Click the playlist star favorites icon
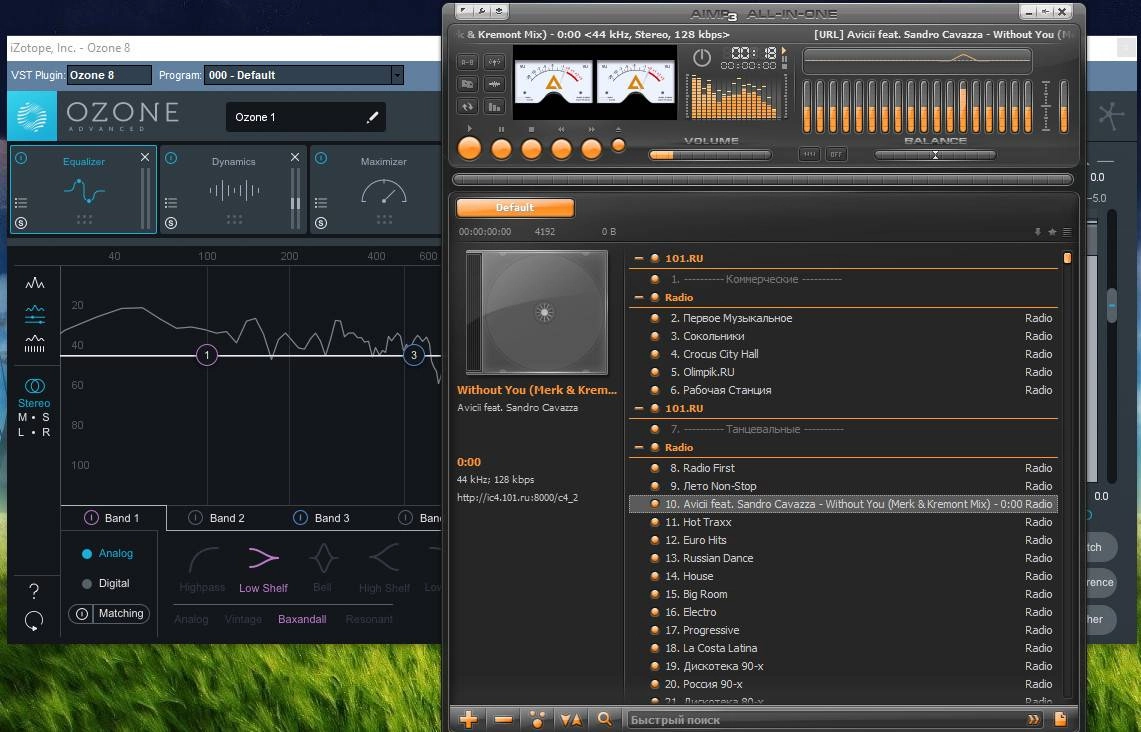 pos(1052,232)
